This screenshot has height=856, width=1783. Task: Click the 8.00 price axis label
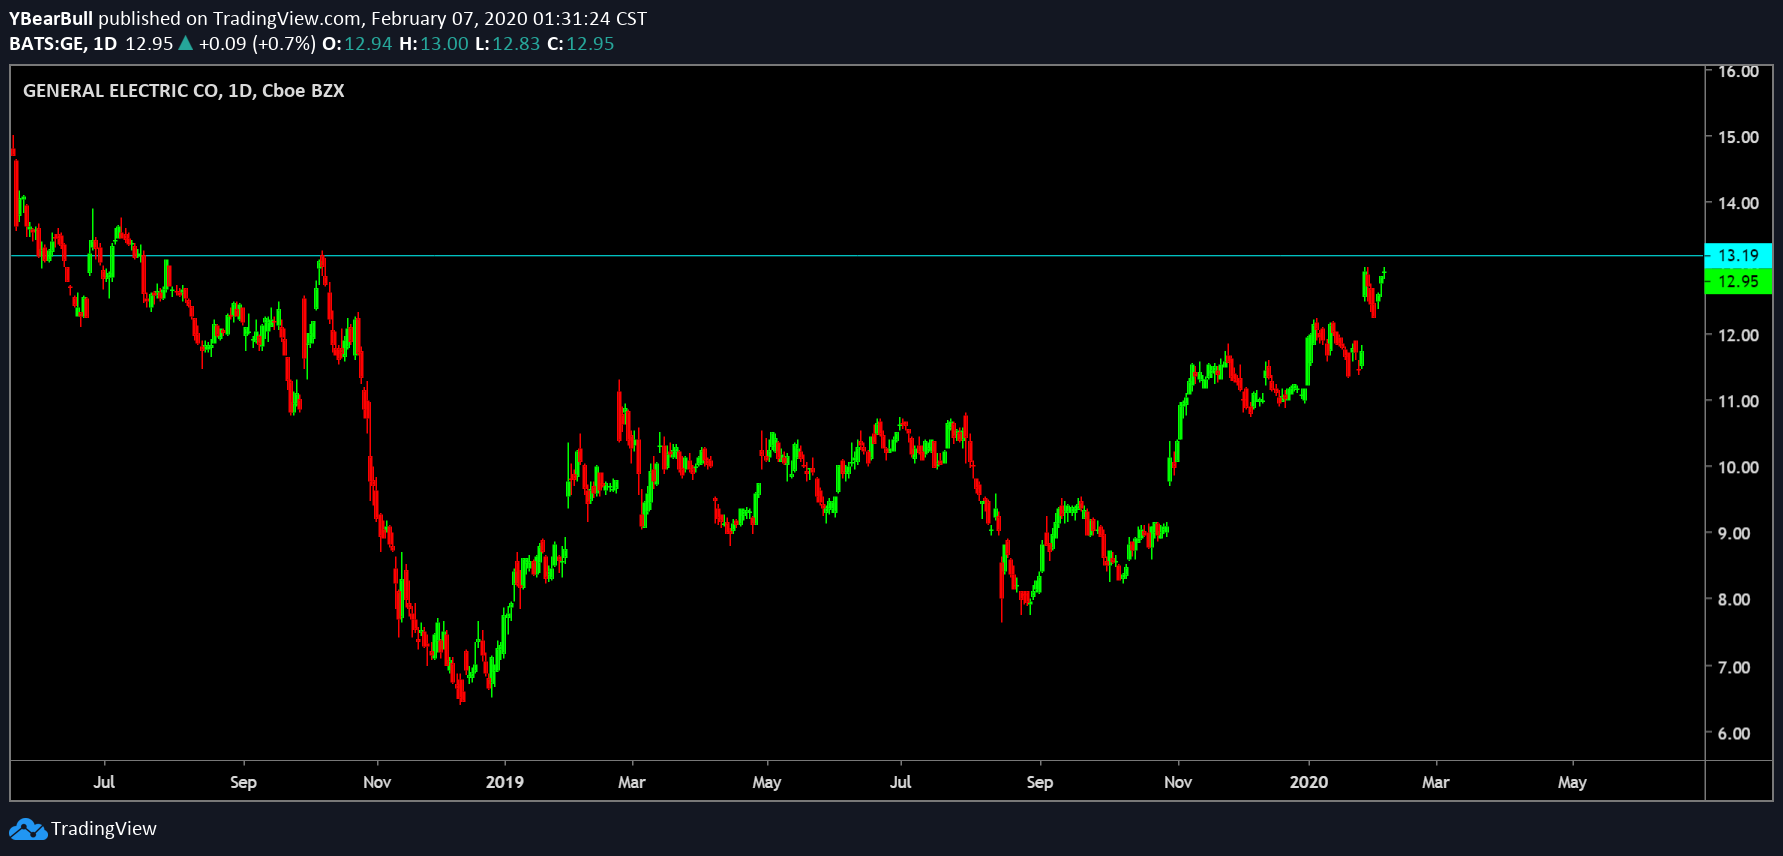[x=1734, y=599]
